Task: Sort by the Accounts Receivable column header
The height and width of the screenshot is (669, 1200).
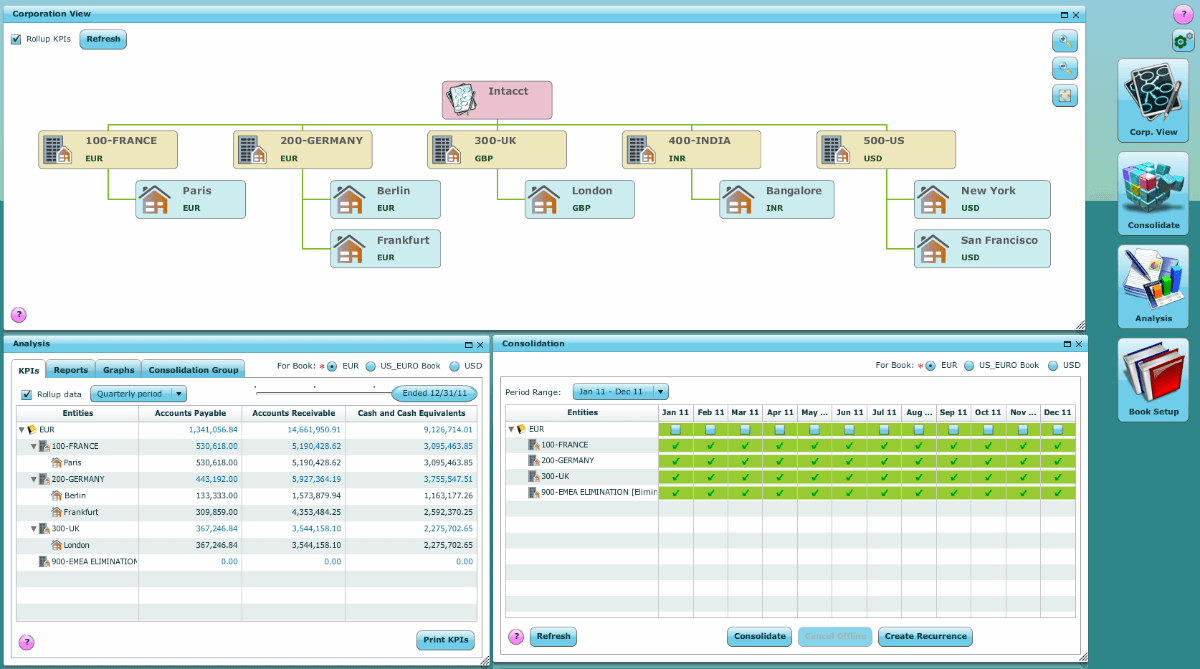Action: (x=294, y=413)
